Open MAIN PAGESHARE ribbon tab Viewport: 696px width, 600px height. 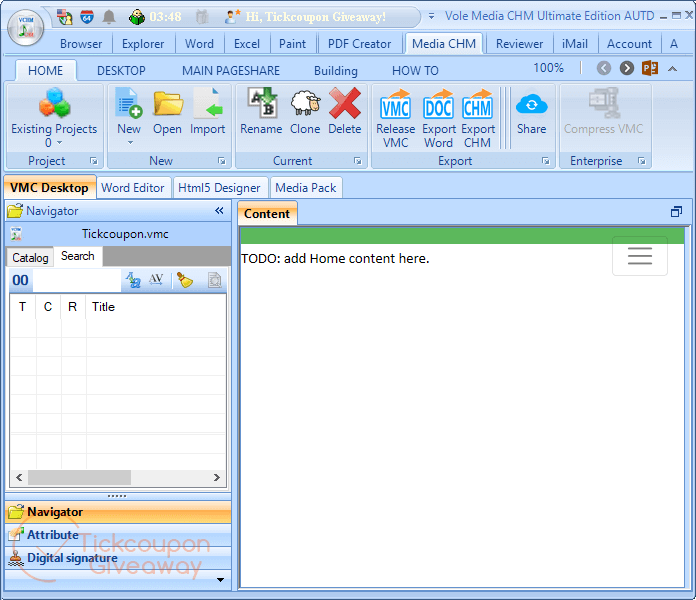(231, 71)
